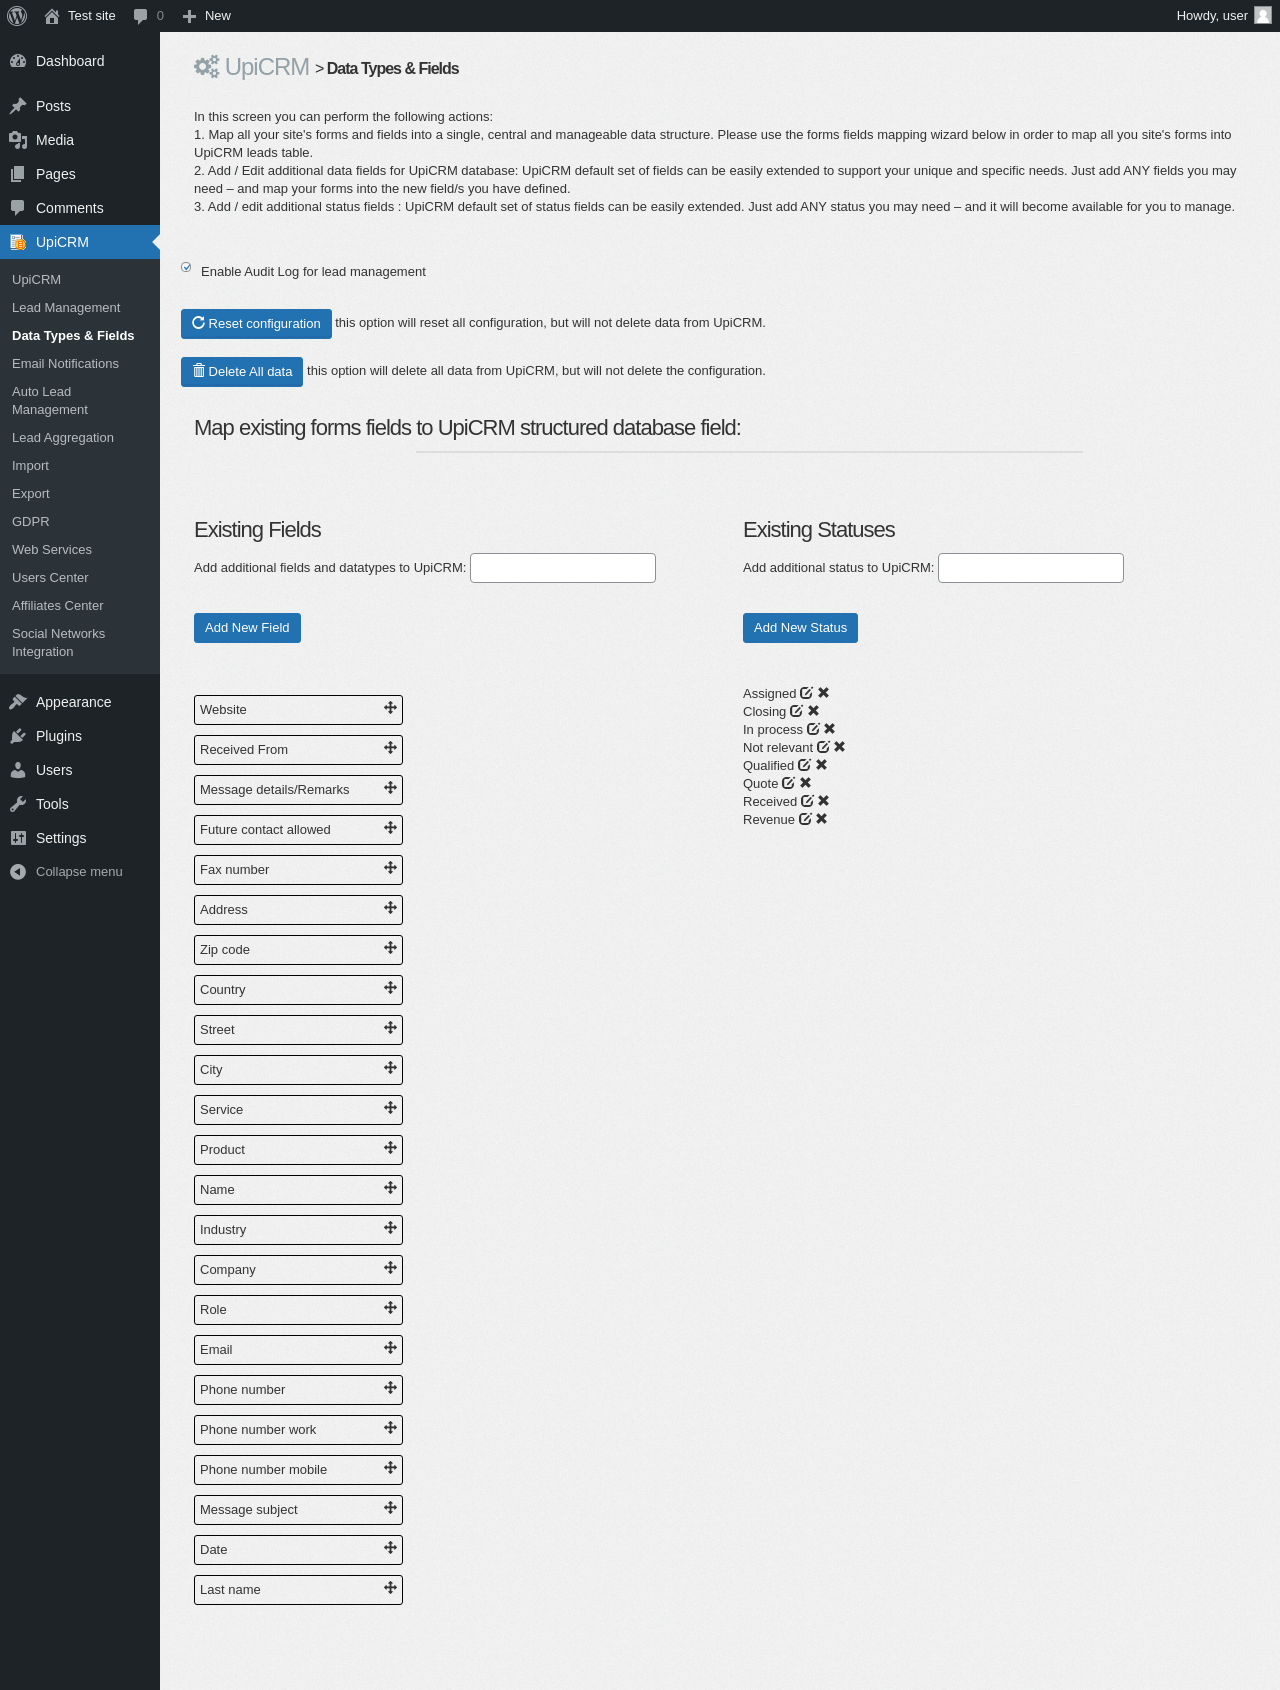Edit the Closing status
Screen dimensions: 1280x1690
[x=796, y=711]
